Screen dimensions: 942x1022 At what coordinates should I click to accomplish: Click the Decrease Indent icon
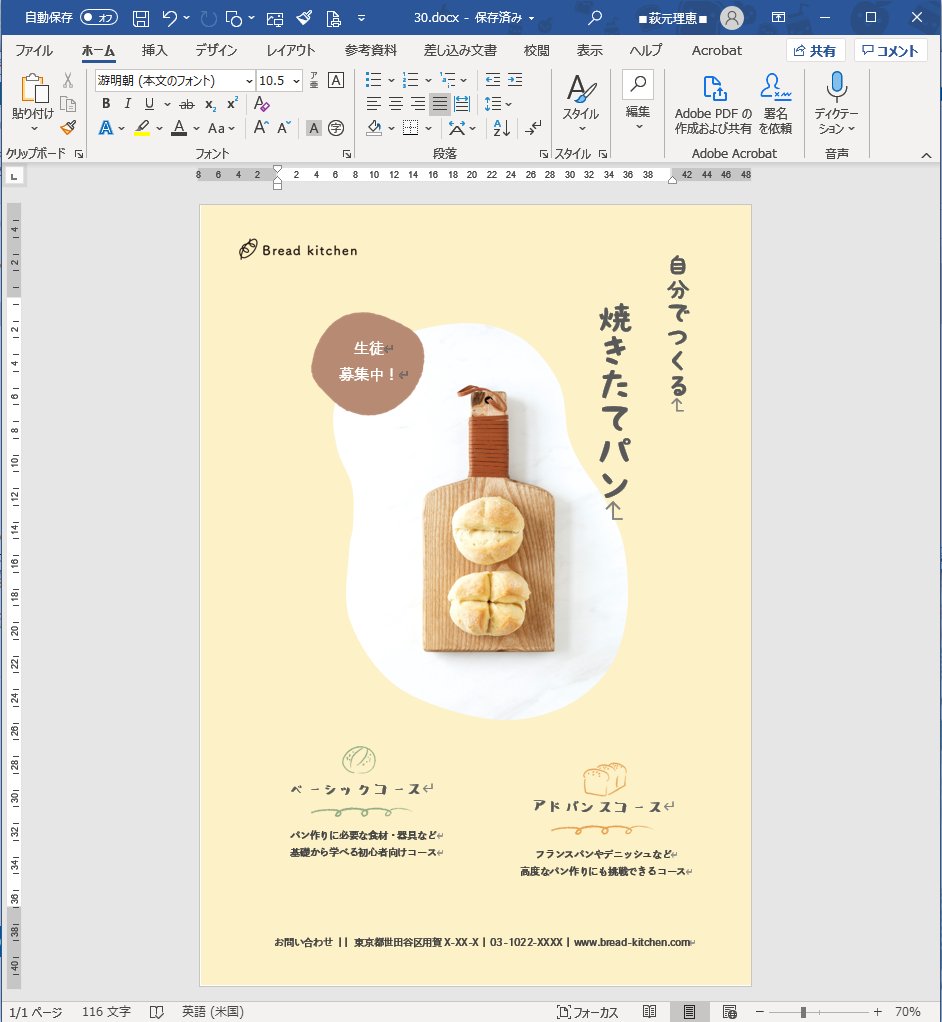click(493, 80)
